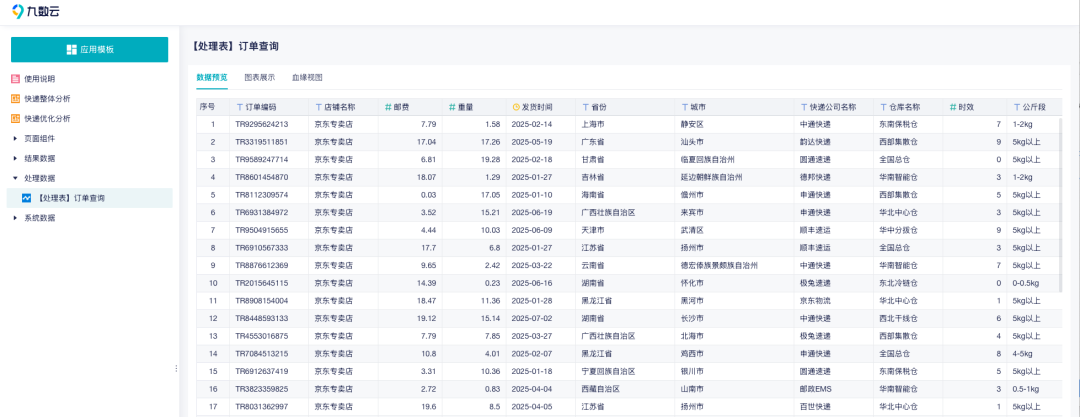
Task: Click the sidebar collapse handle dots
Action: tap(176, 369)
